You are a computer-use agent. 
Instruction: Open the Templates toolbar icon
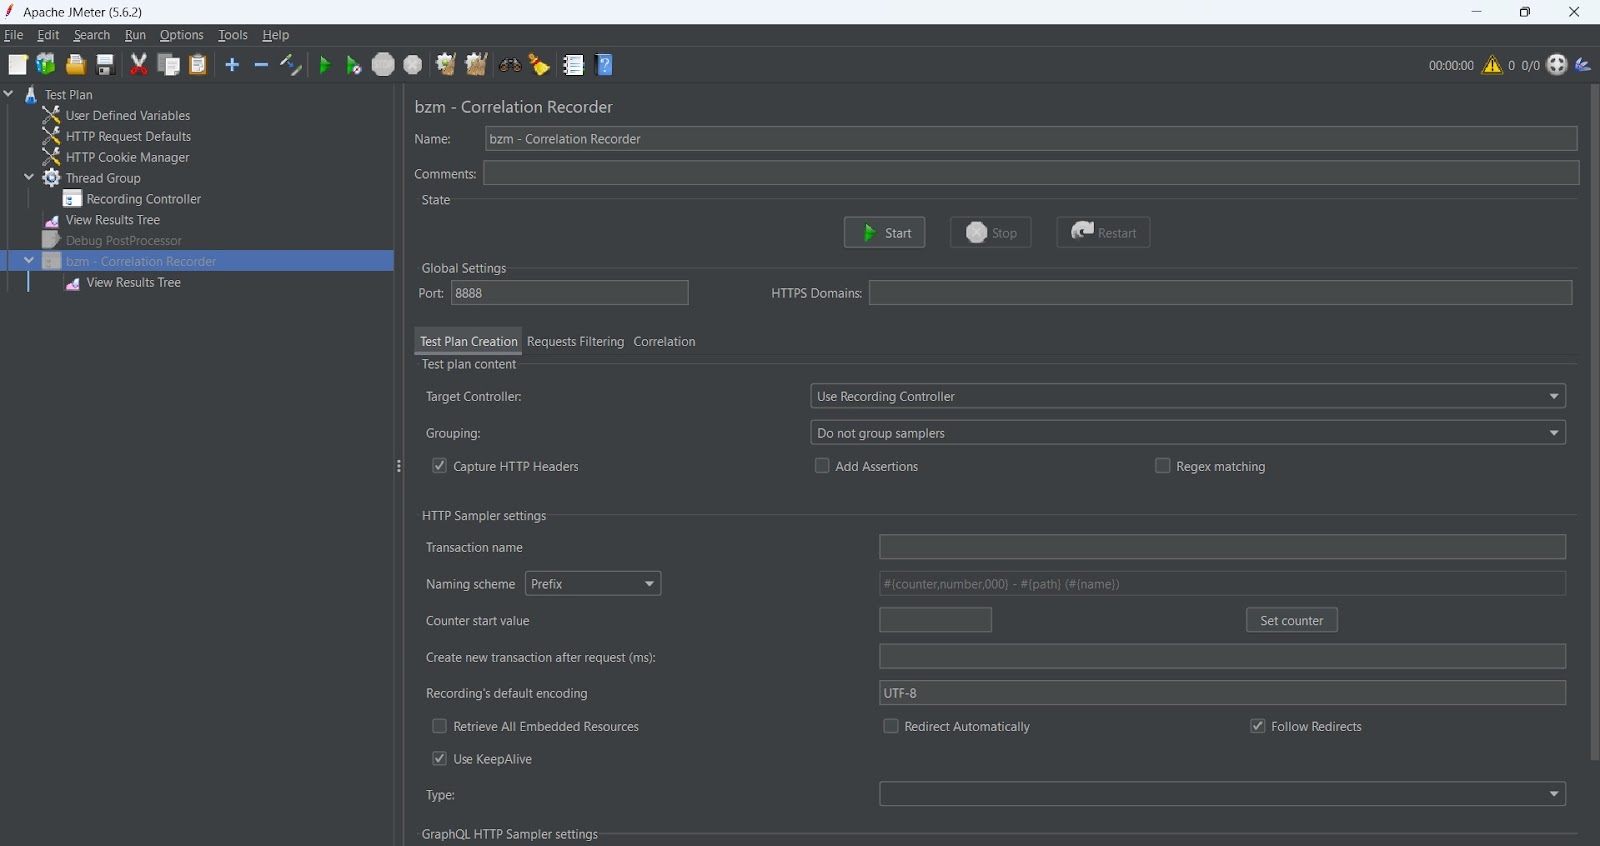point(46,65)
